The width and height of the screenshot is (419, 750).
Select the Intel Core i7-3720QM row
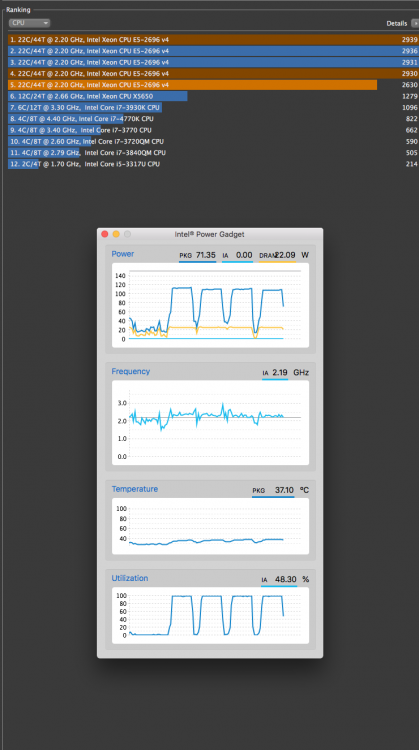213,142
